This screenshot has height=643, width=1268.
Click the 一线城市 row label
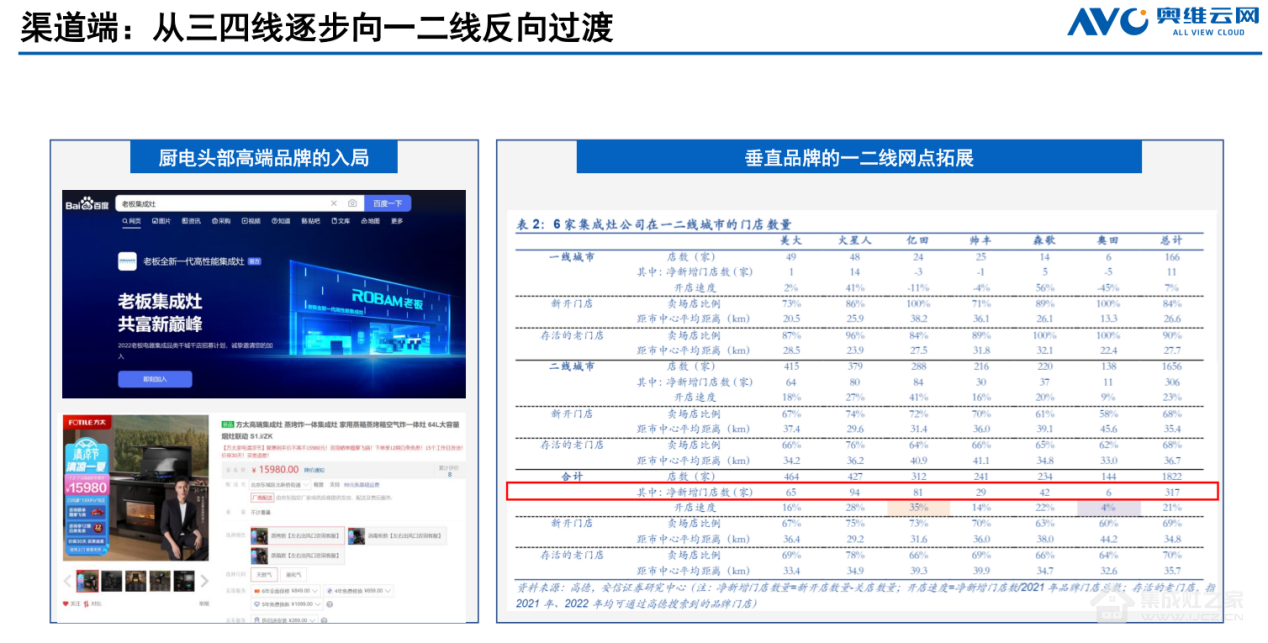point(572,256)
